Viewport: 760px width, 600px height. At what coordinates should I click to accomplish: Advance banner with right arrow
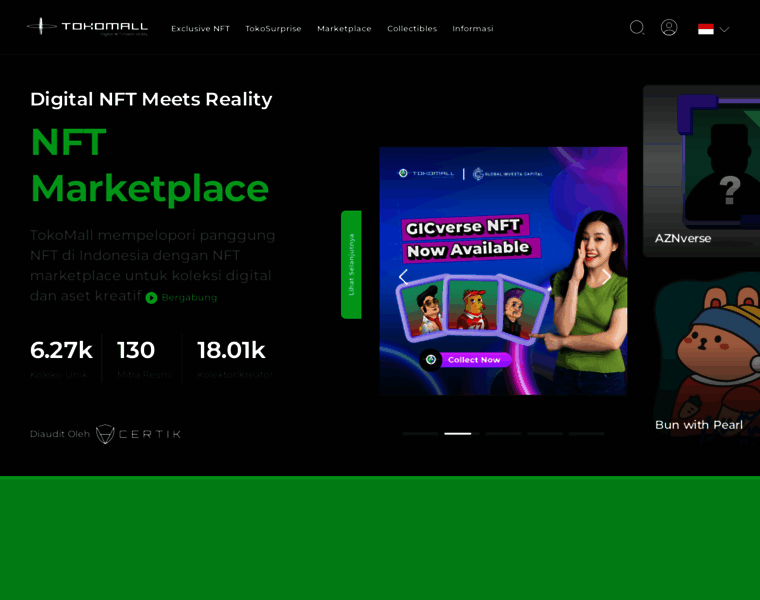[606, 277]
